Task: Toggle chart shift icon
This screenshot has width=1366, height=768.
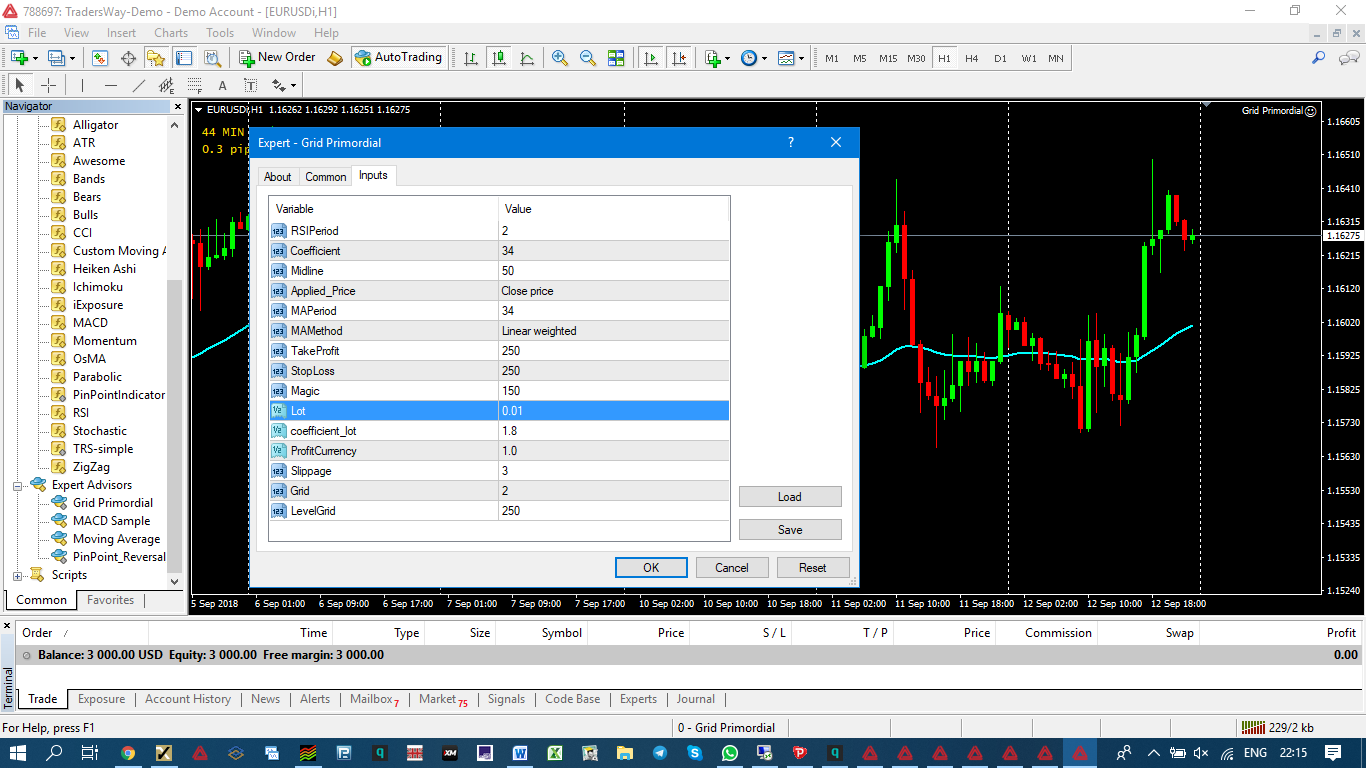Action: pyautogui.click(x=680, y=58)
